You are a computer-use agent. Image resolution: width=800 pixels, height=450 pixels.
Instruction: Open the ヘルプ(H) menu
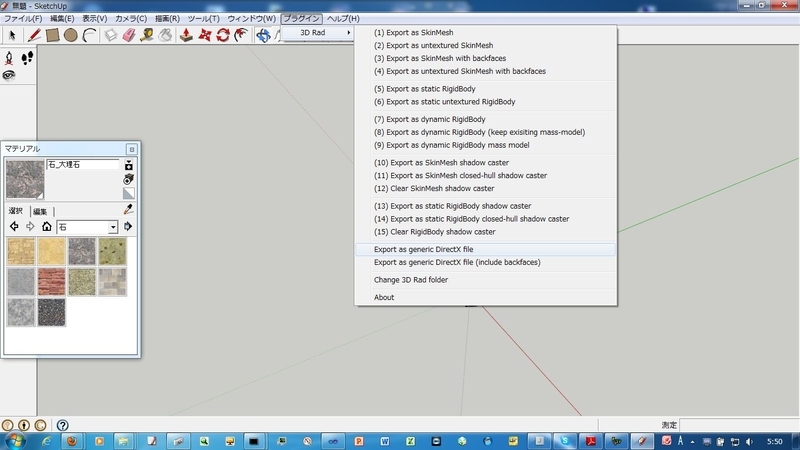click(343, 18)
